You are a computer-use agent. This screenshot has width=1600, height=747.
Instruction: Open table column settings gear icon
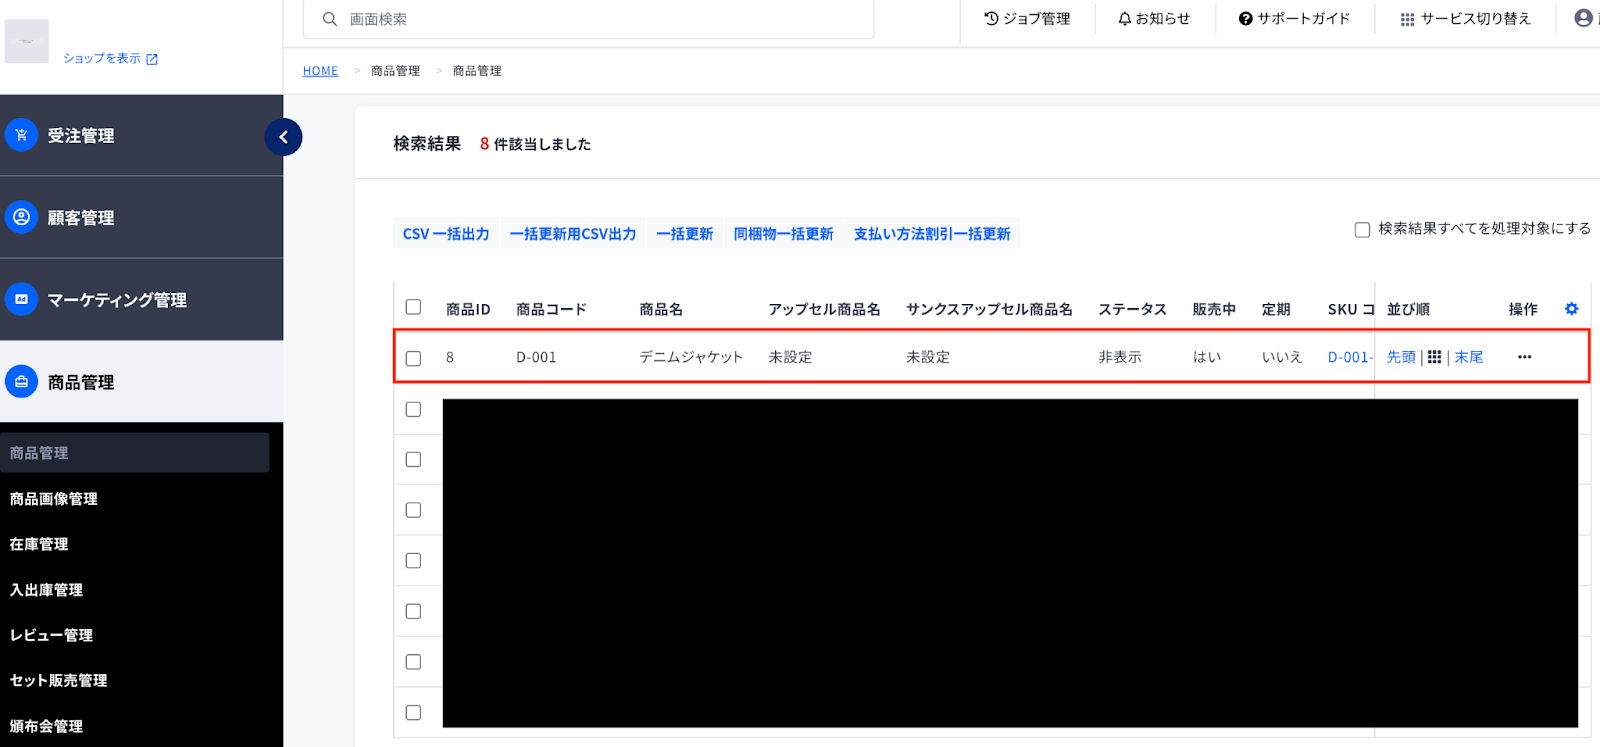[1571, 309]
